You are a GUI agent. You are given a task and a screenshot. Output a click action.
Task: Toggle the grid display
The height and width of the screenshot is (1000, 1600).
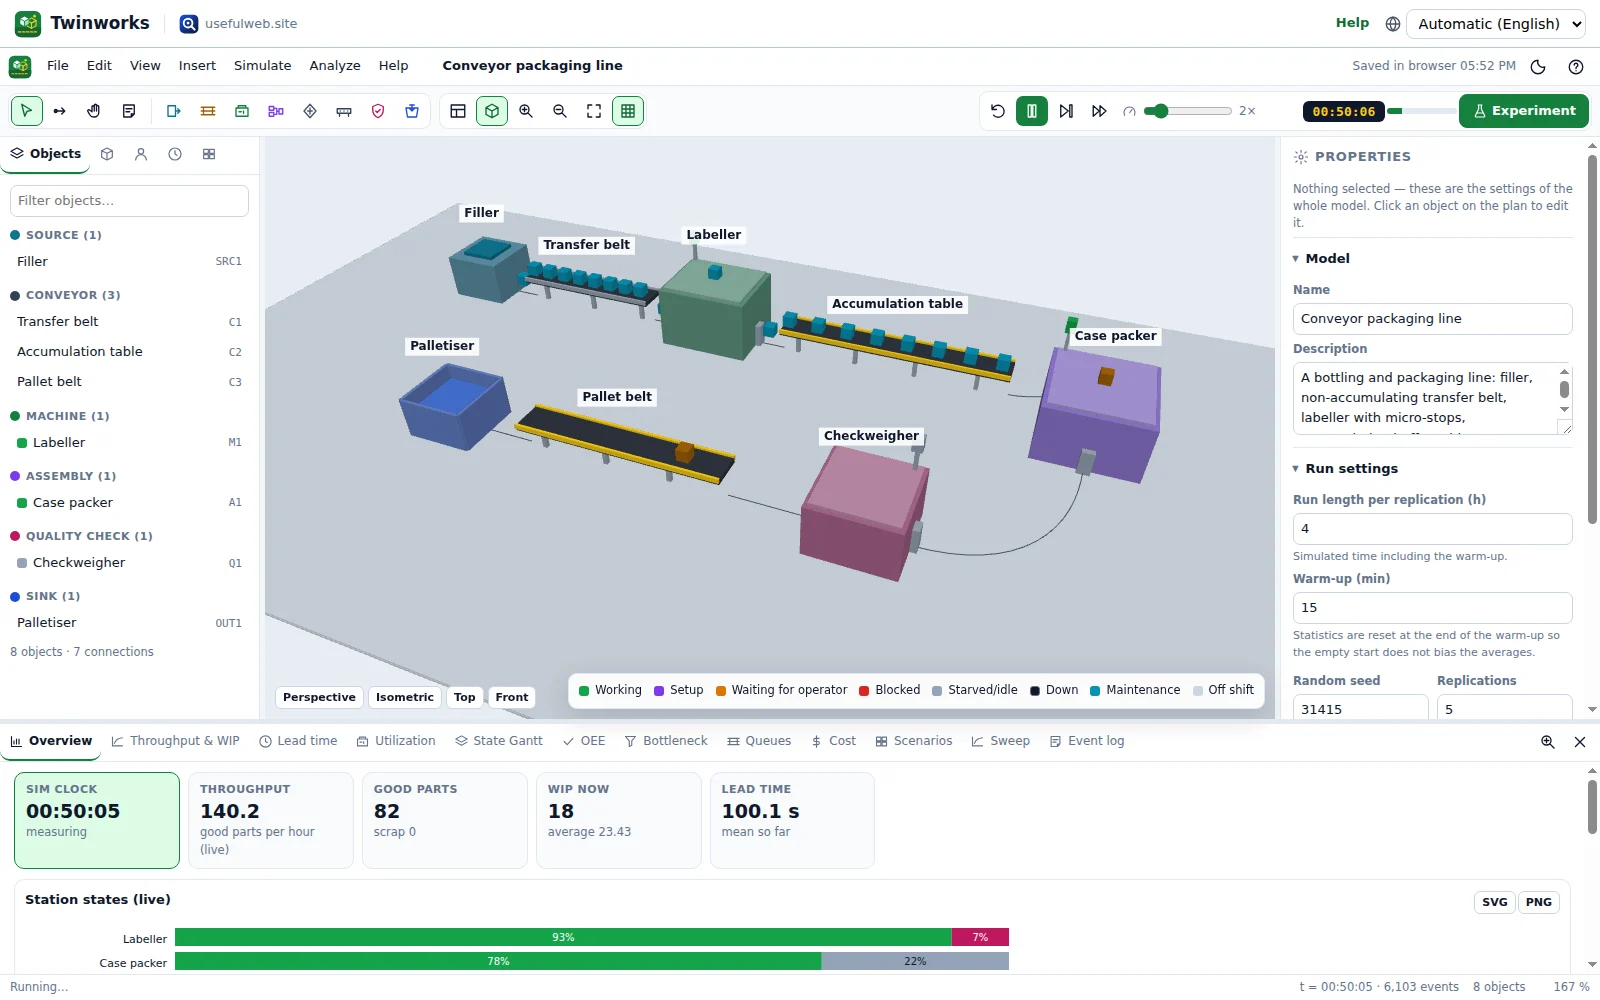tap(628, 111)
